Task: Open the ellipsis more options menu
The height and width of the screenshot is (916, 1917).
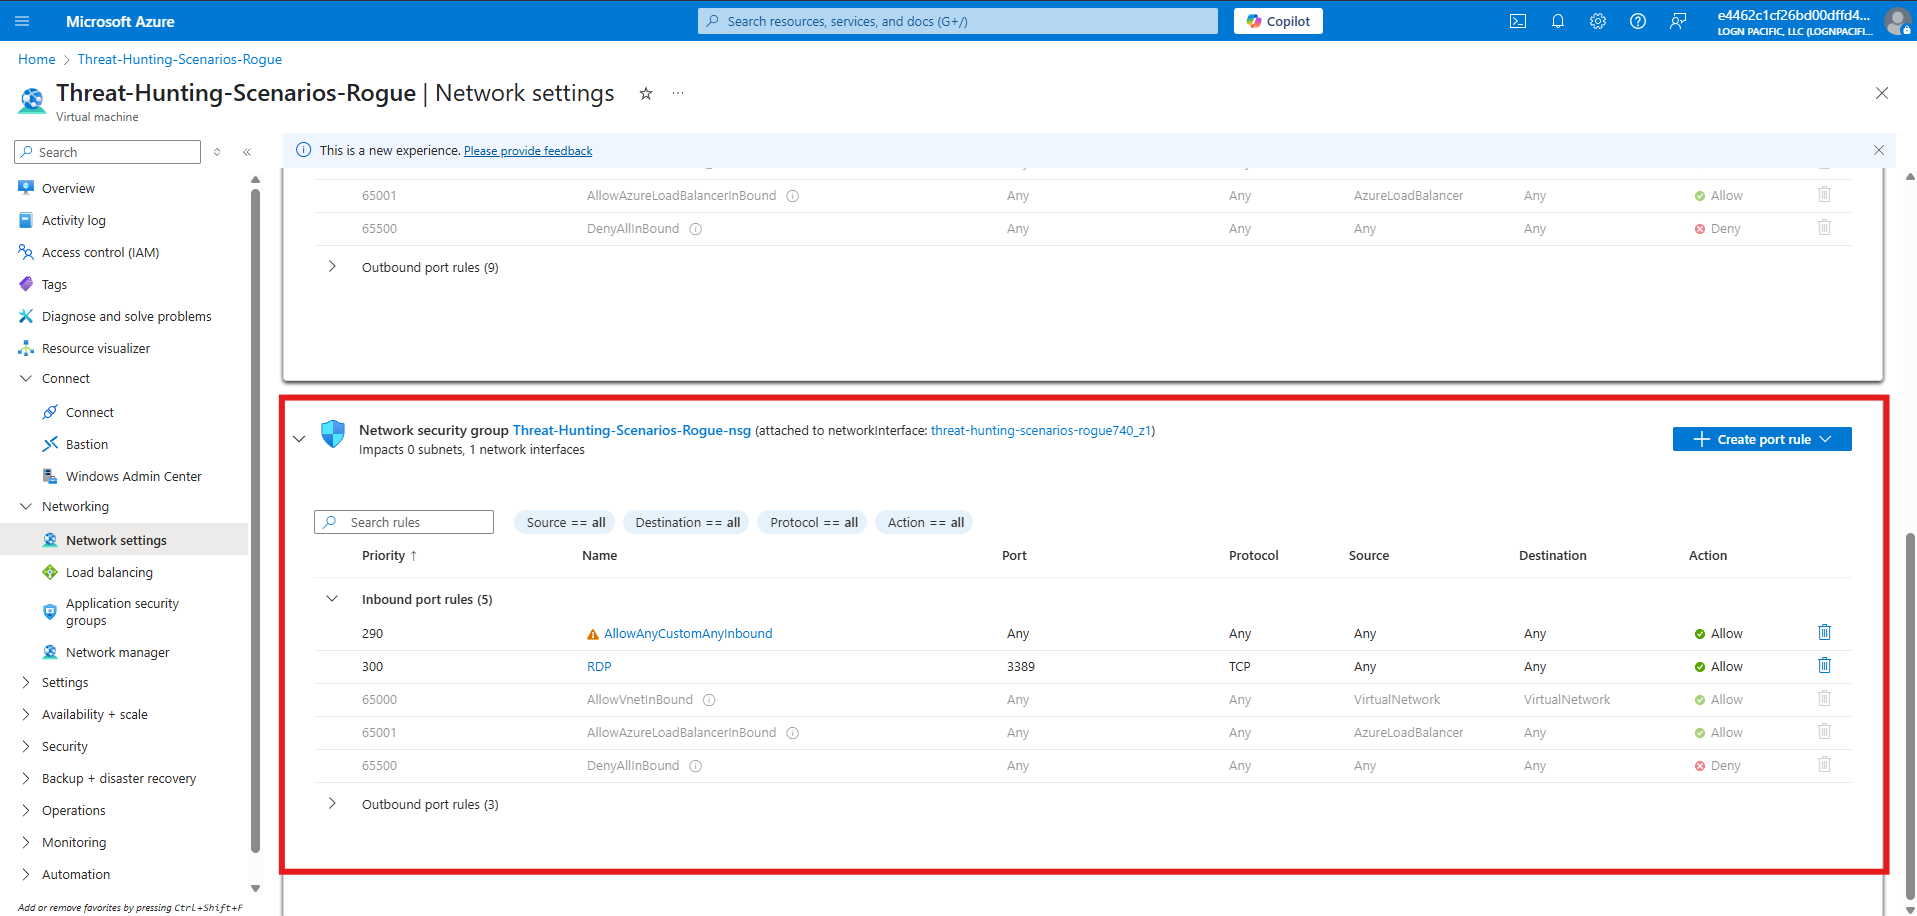Action: pos(678,93)
